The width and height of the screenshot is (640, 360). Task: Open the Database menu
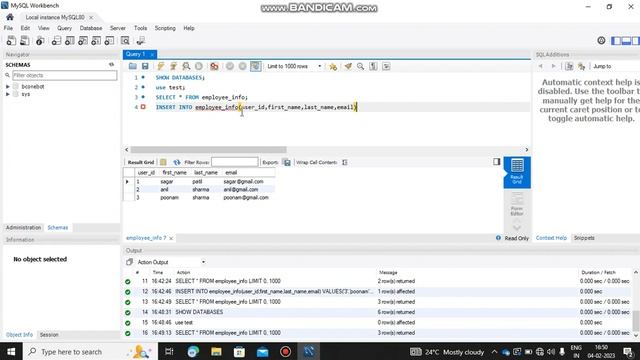91,28
